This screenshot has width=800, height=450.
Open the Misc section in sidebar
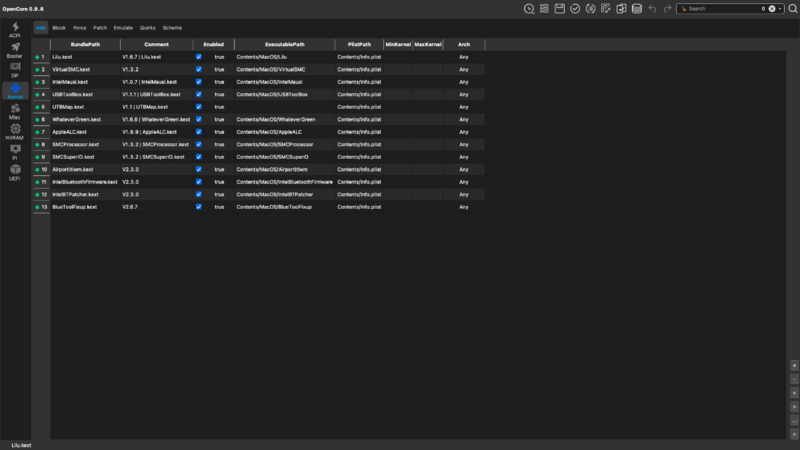(15, 112)
